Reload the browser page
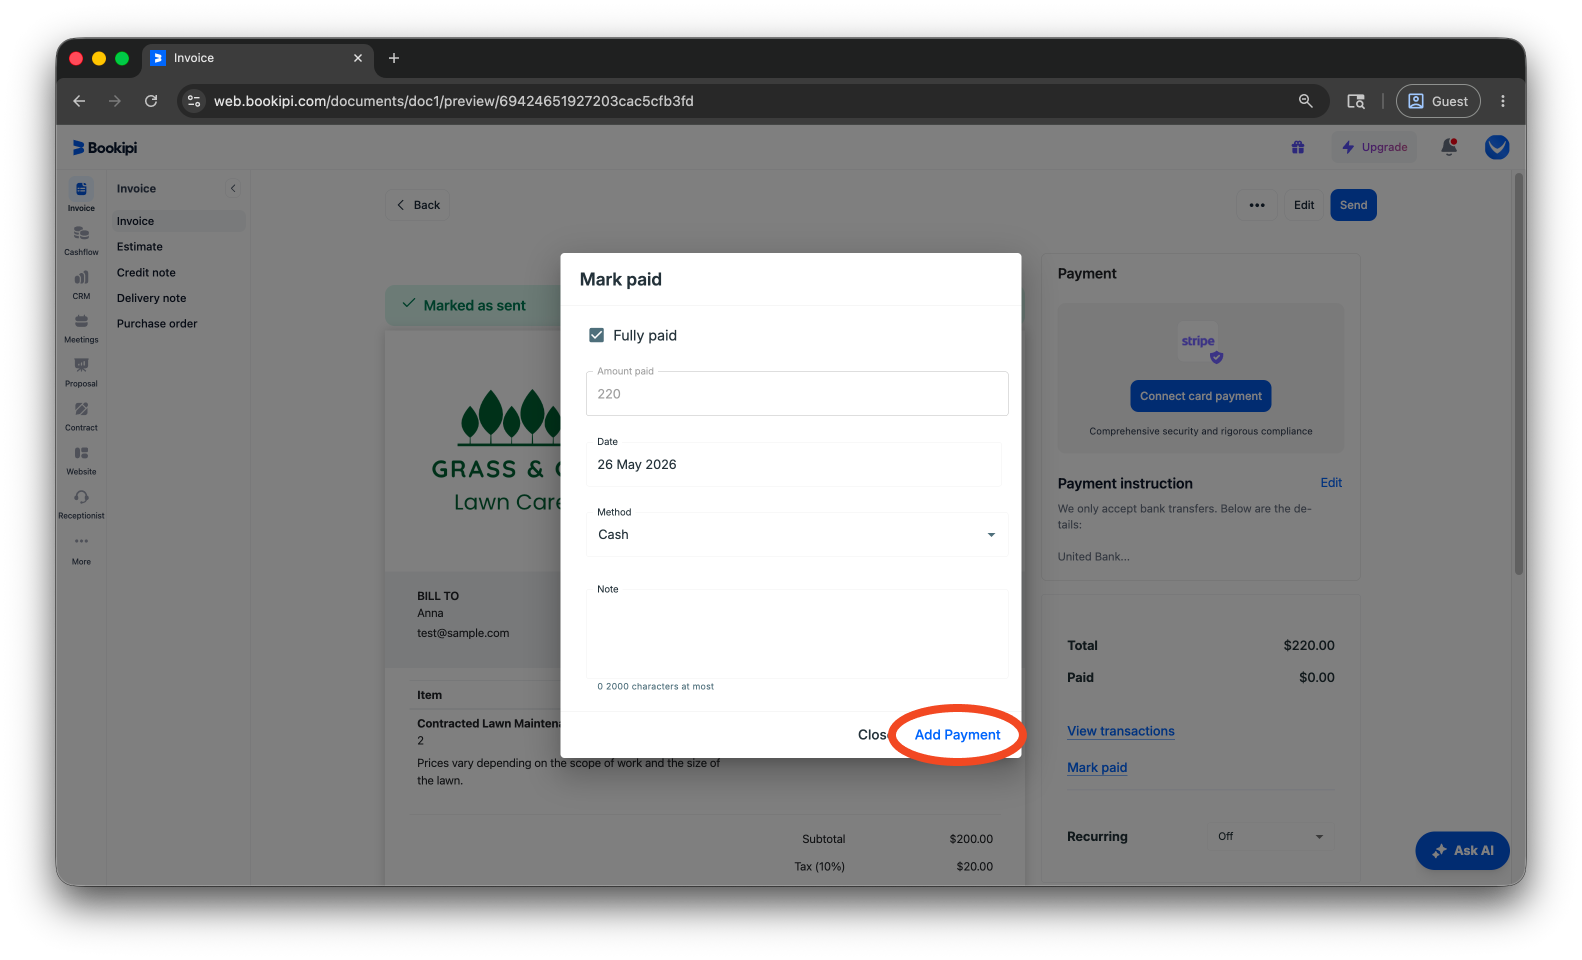1582x960 pixels. click(x=151, y=101)
